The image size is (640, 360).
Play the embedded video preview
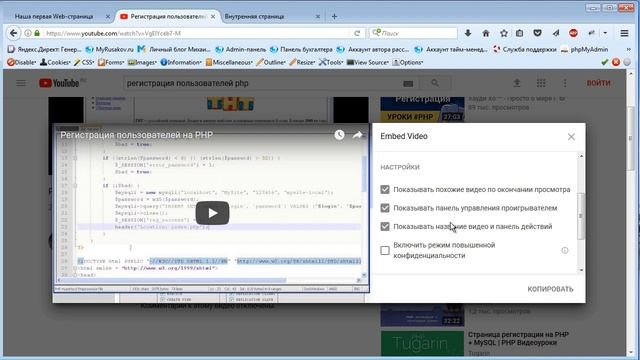(x=212, y=213)
